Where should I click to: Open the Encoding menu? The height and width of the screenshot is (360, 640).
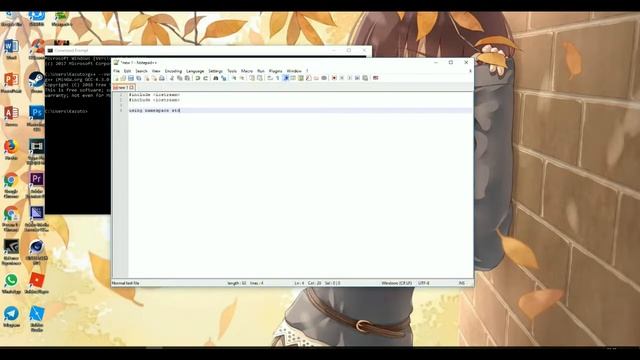click(x=173, y=71)
